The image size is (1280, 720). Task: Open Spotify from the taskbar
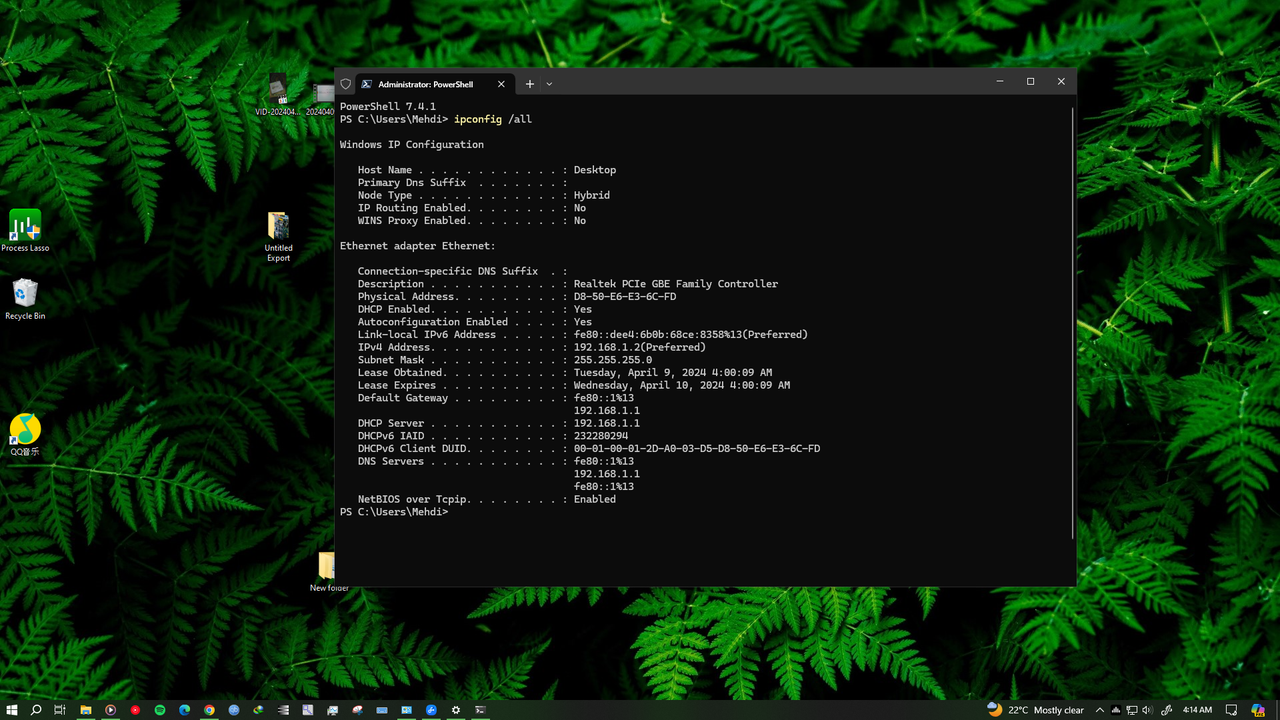point(160,710)
